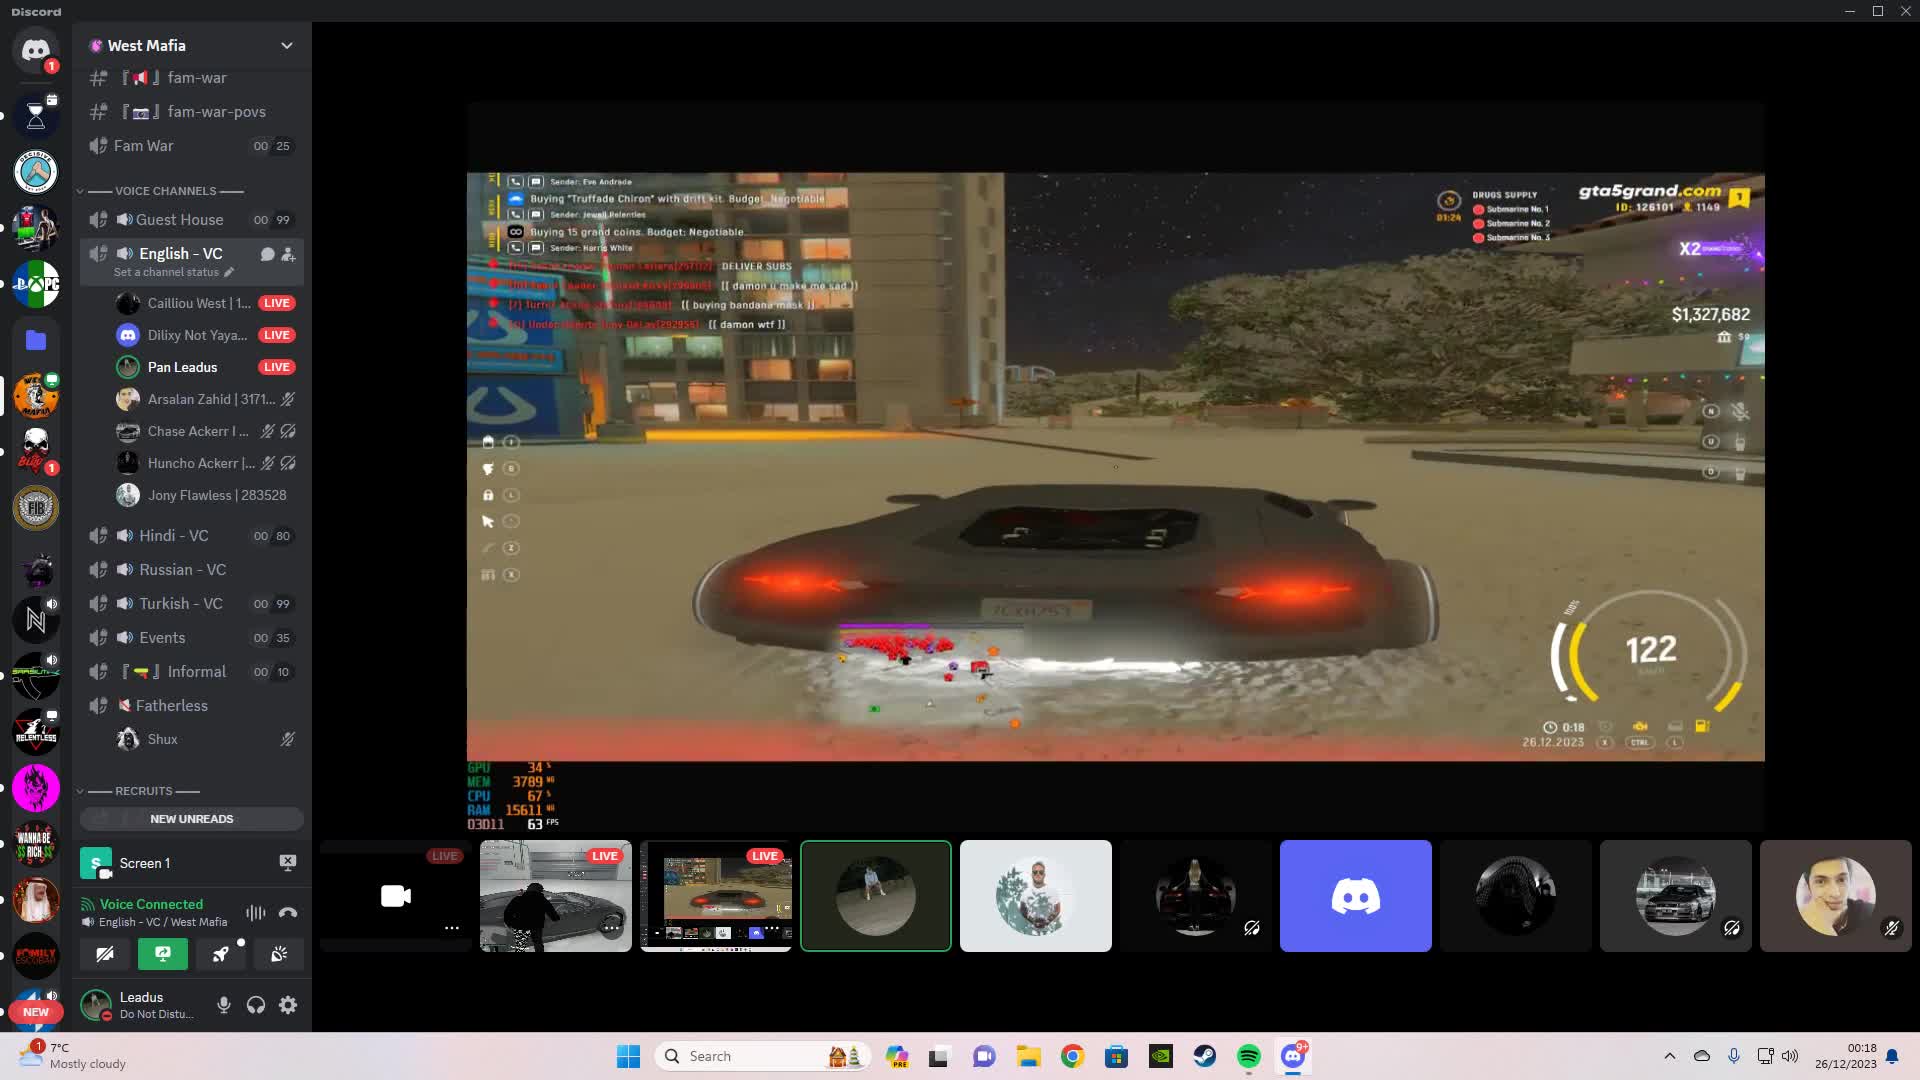This screenshot has width=1920, height=1080.
Task: Open West Mafia server menu
Action: point(192,45)
